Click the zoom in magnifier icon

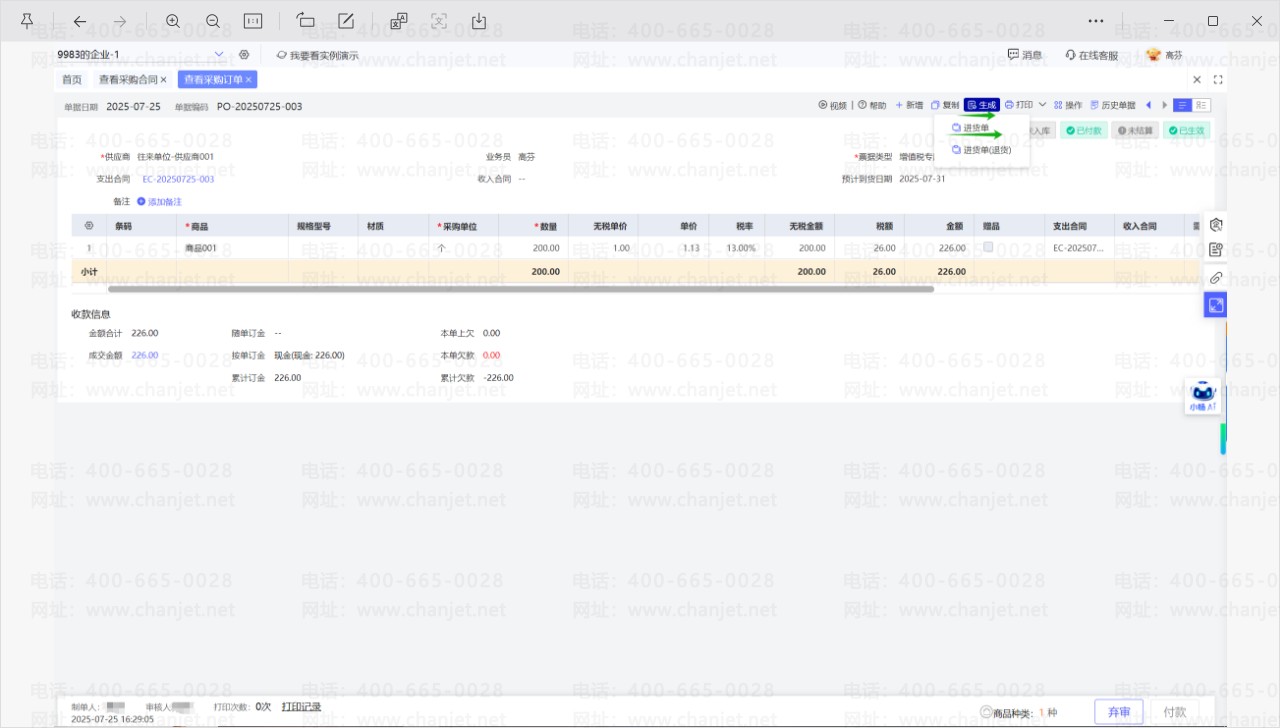point(173,21)
